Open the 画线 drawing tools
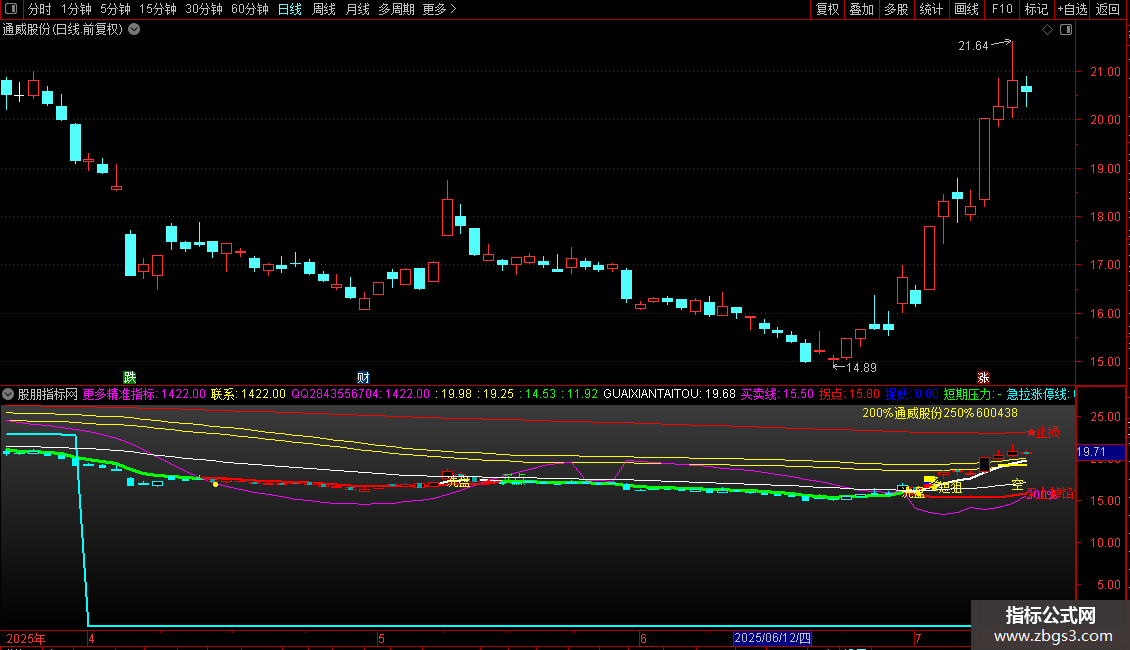The image size is (1130, 650). coord(966,9)
